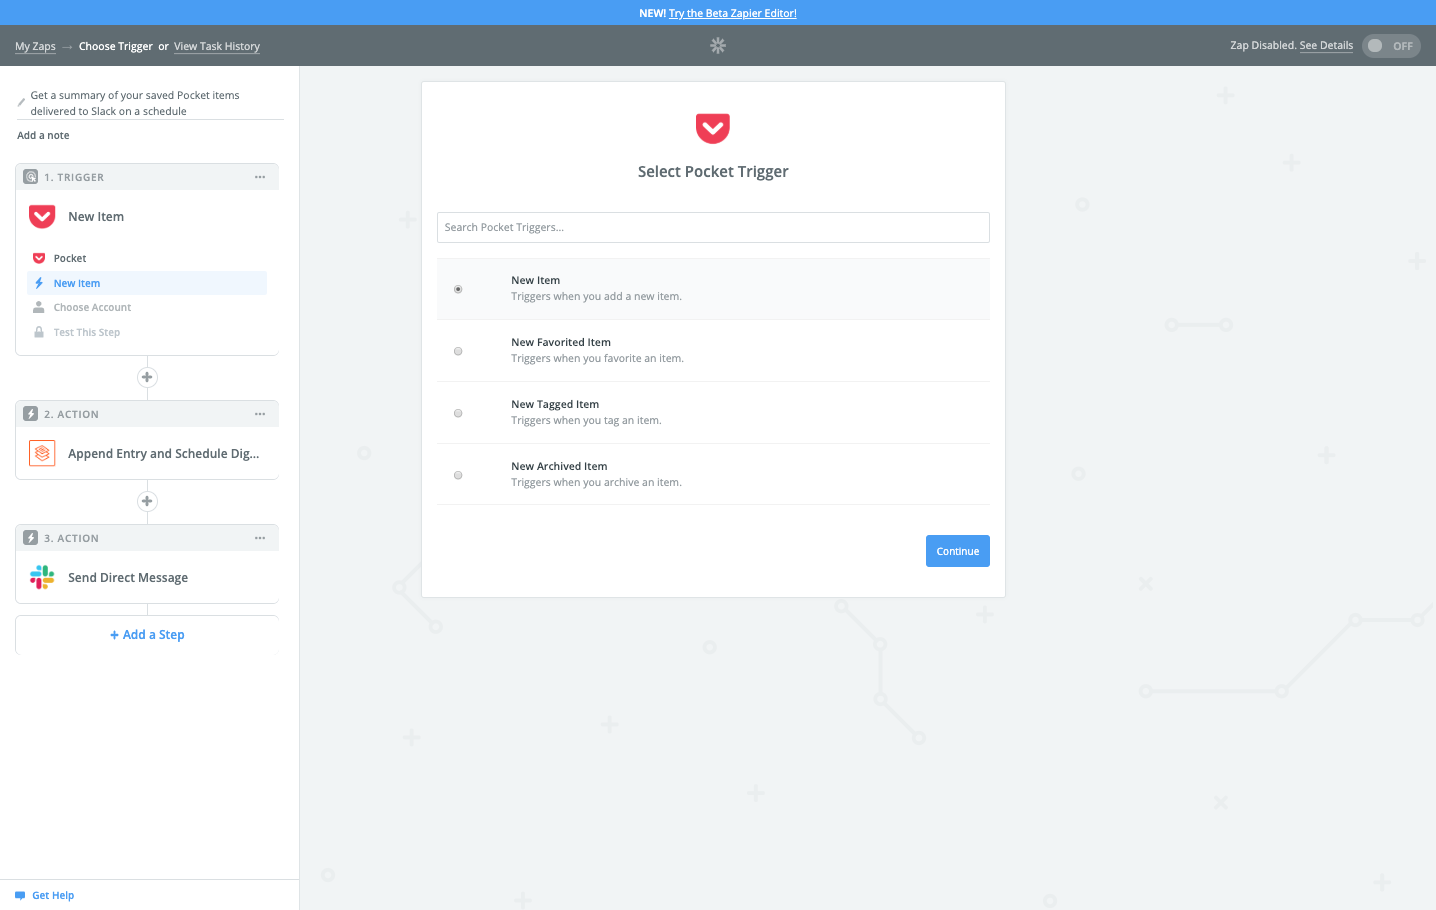Click the person icon beside Choose Account
Screen dimensions: 1436x910
[39, 308]
